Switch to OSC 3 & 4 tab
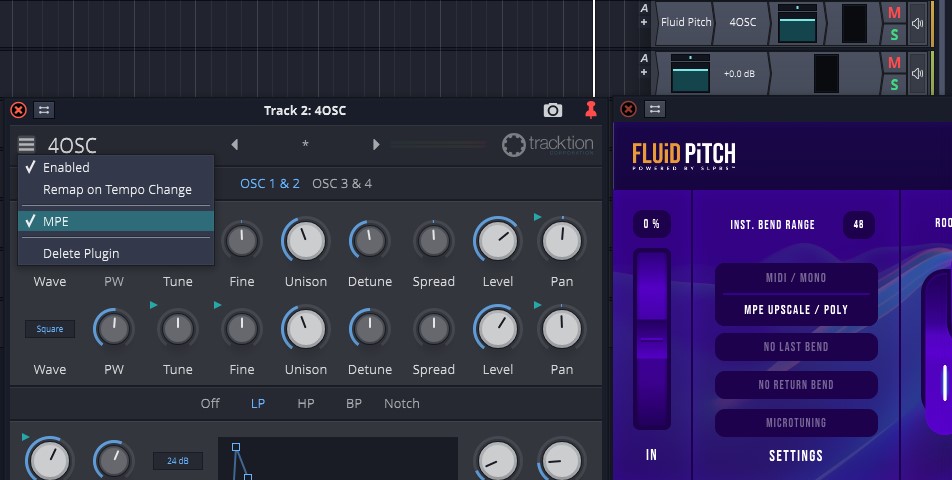Image resolution: width=952 pixels, height=480 pixels. point(342,183)
